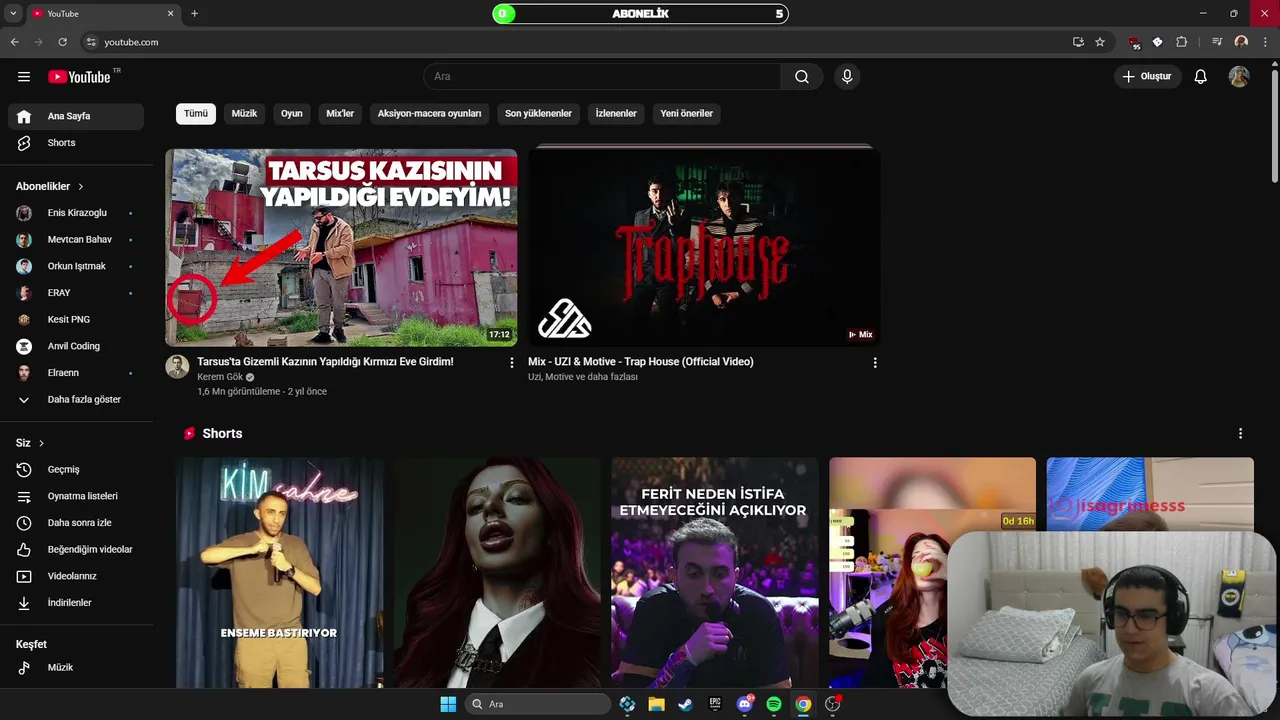
Task: Click the browser back arrow
Action: tap(14, 42)
